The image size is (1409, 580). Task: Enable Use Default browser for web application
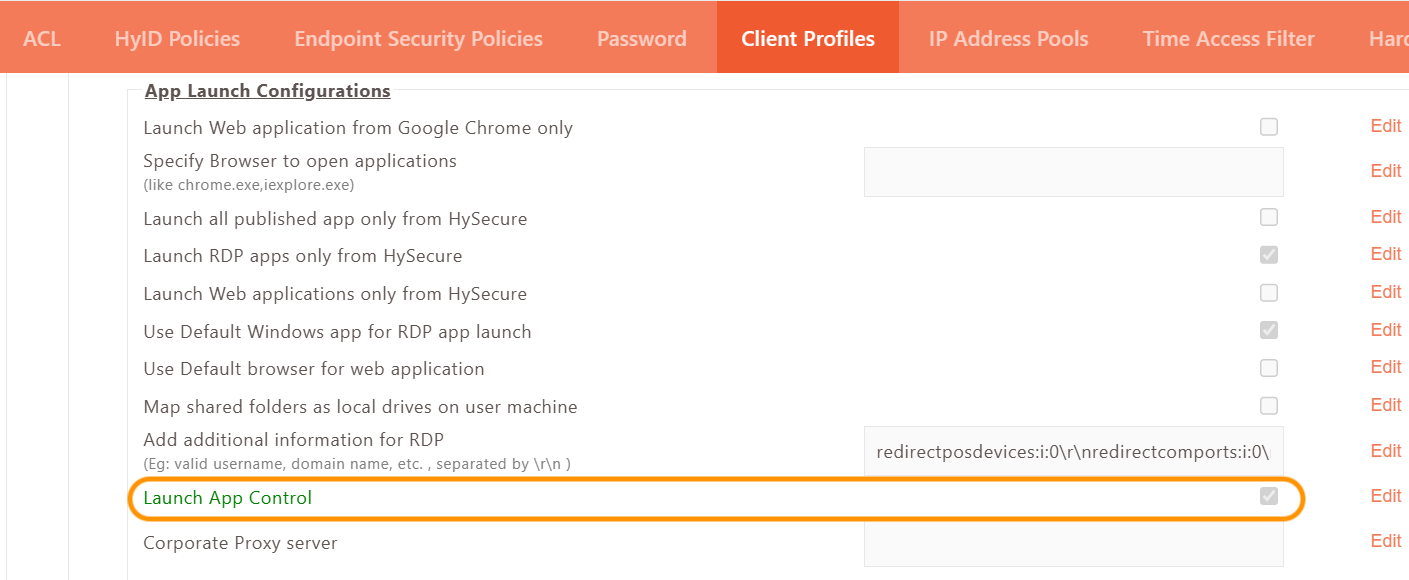(x=1269, y=368)
